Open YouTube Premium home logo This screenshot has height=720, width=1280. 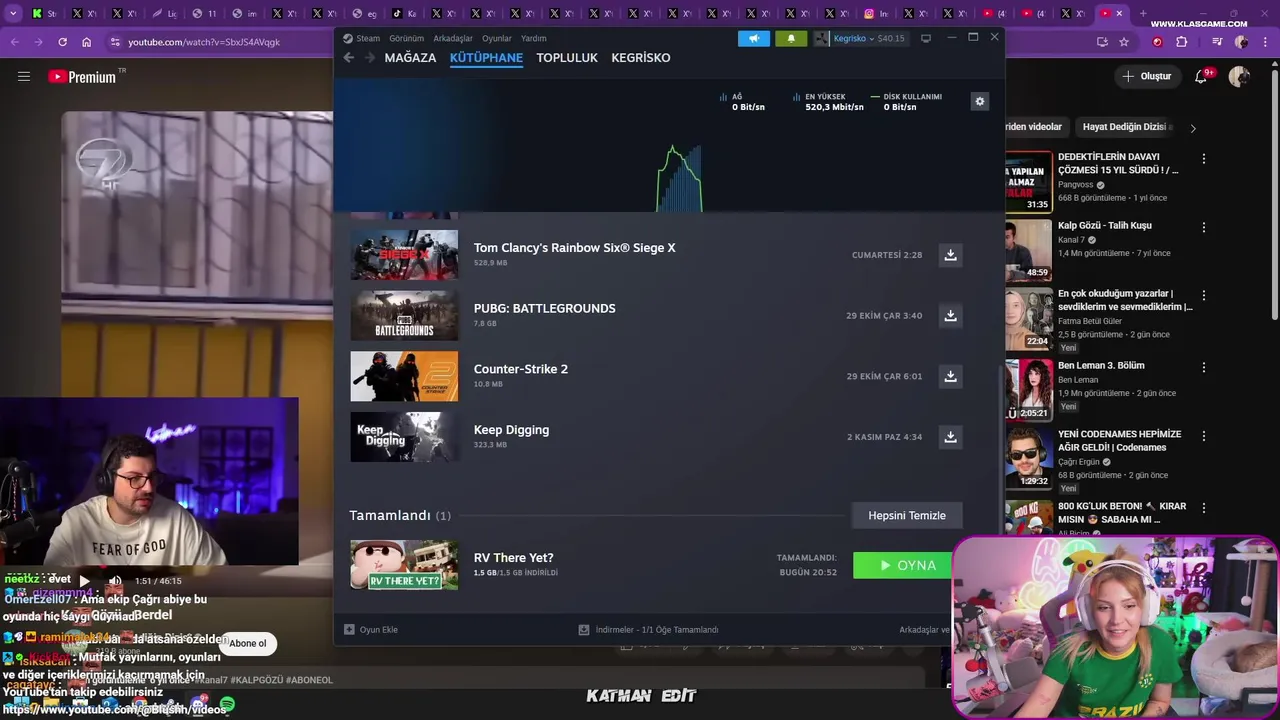pos(82,77)
